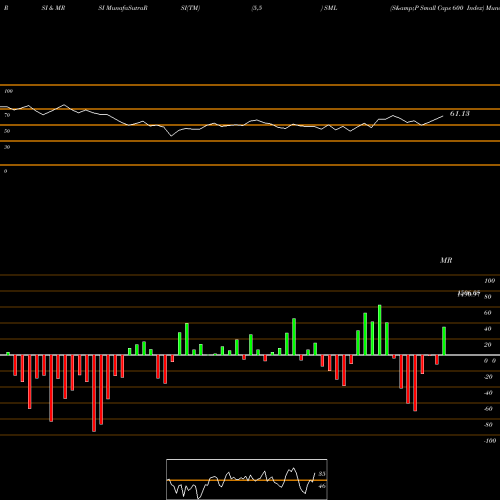Click the 20 label on the MR axis
Image resolution: width=500 pixels, height=500 pixels.
click(488, 345)
